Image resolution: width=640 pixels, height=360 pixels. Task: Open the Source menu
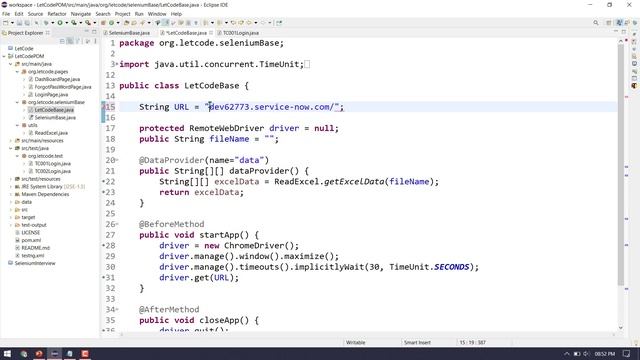pos(35,14)
